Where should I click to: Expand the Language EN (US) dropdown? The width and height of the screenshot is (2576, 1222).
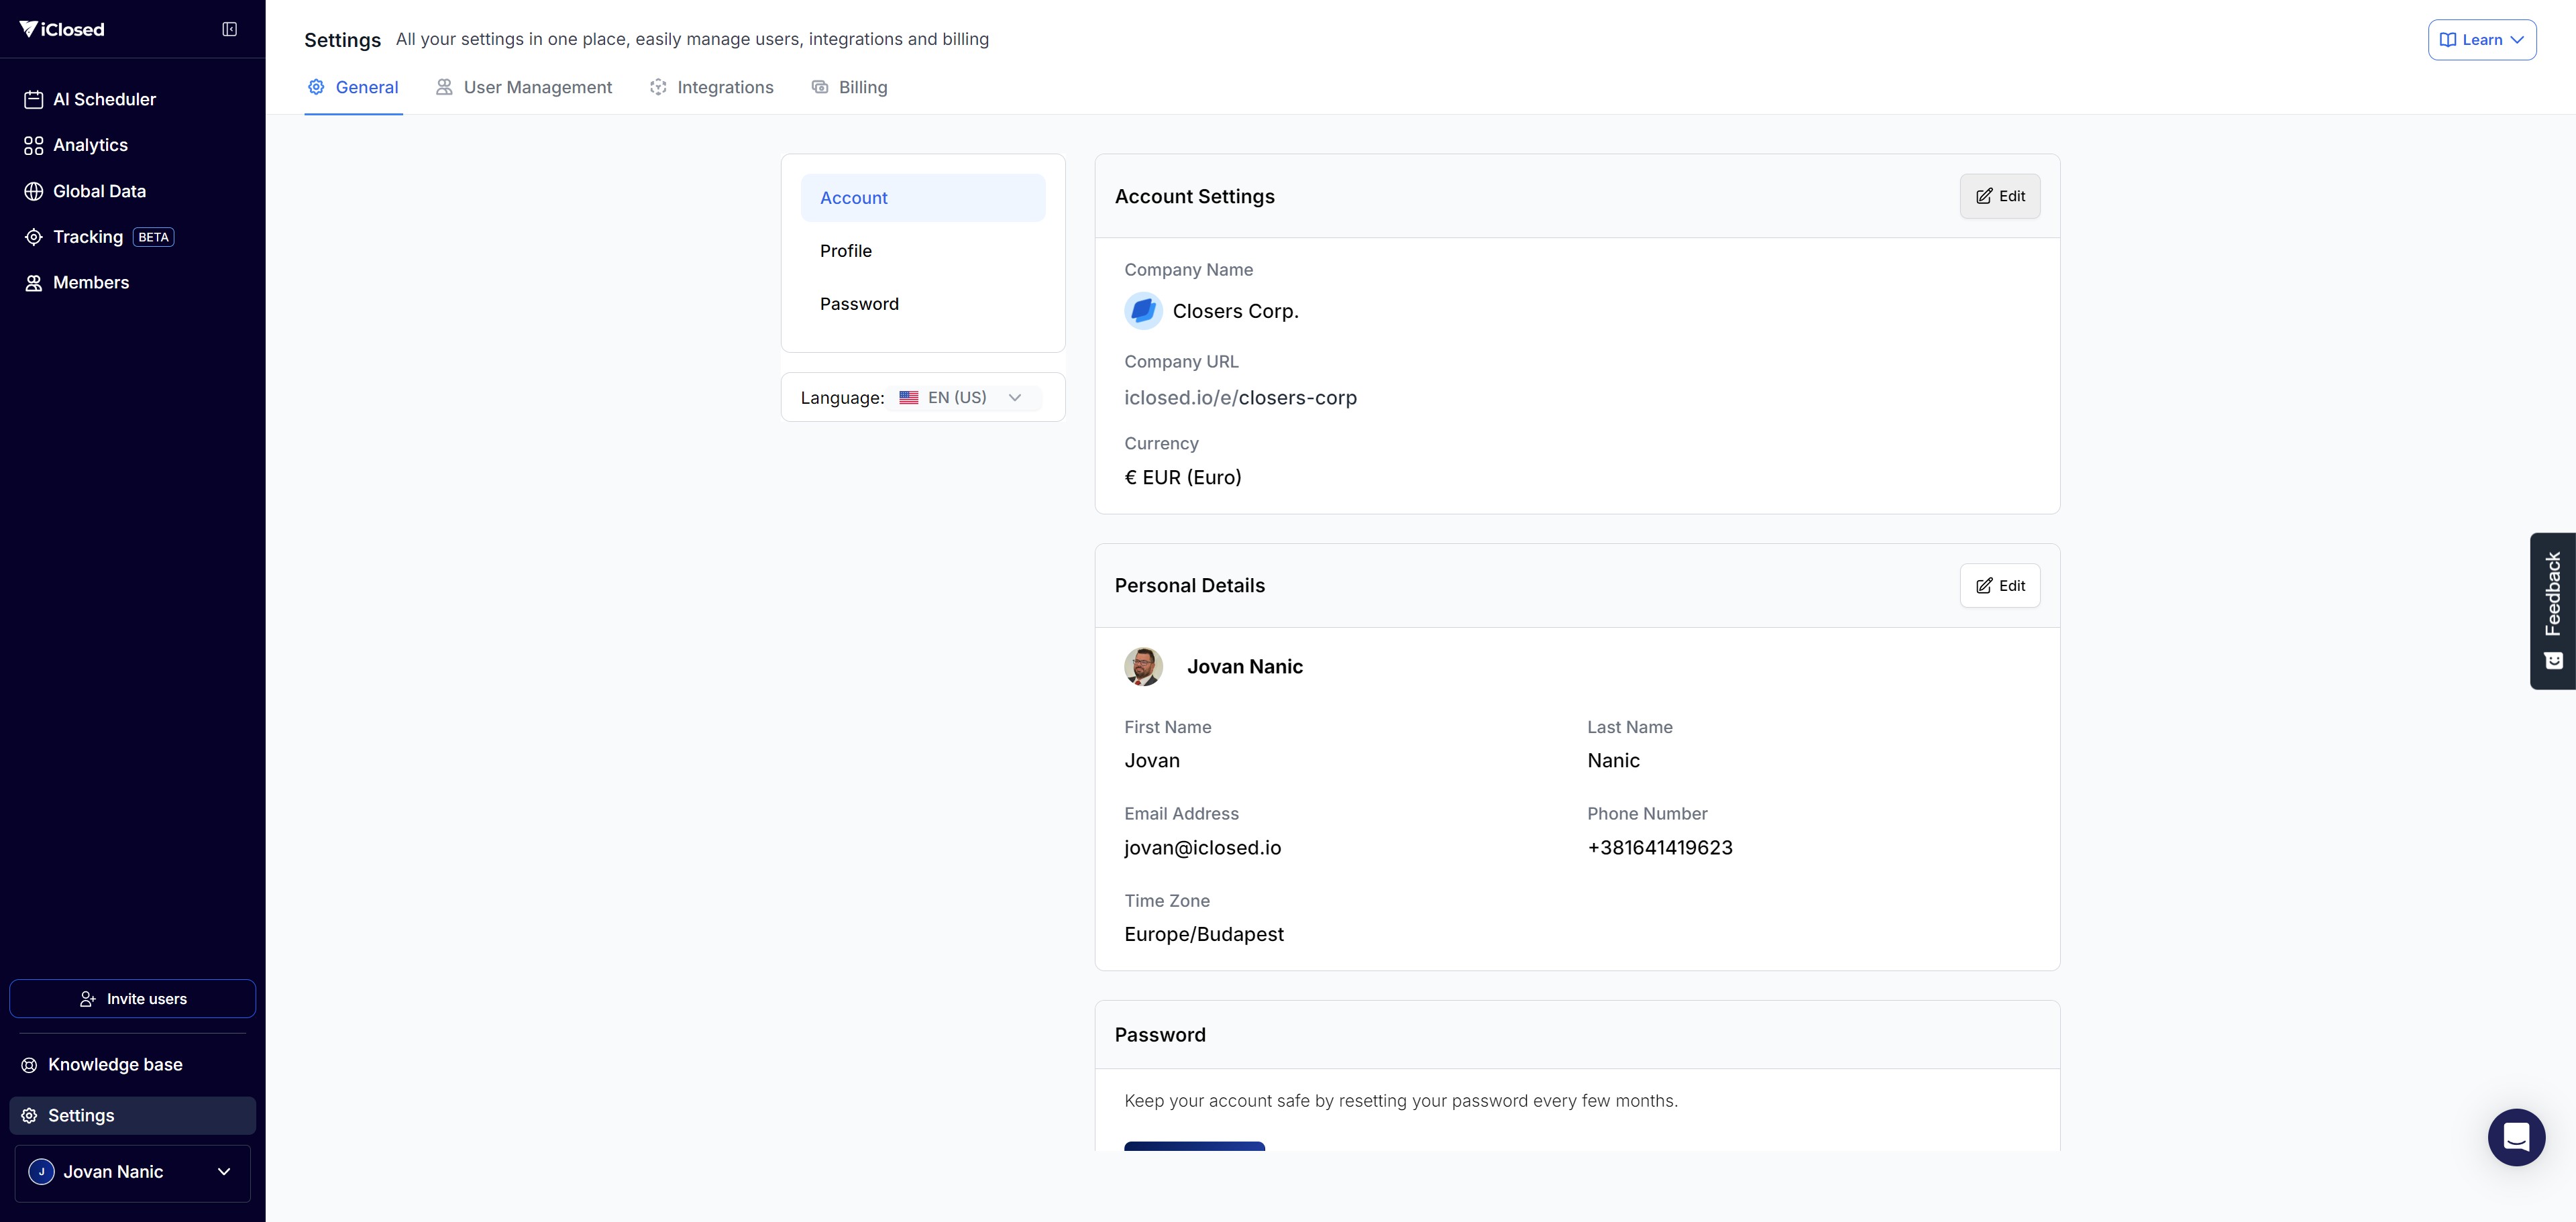point(963,397)
